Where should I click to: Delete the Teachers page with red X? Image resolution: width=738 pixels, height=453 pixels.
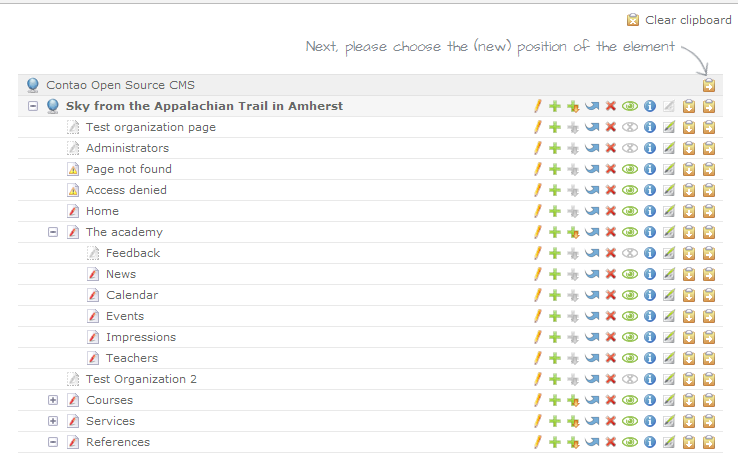tap(610, 358)
